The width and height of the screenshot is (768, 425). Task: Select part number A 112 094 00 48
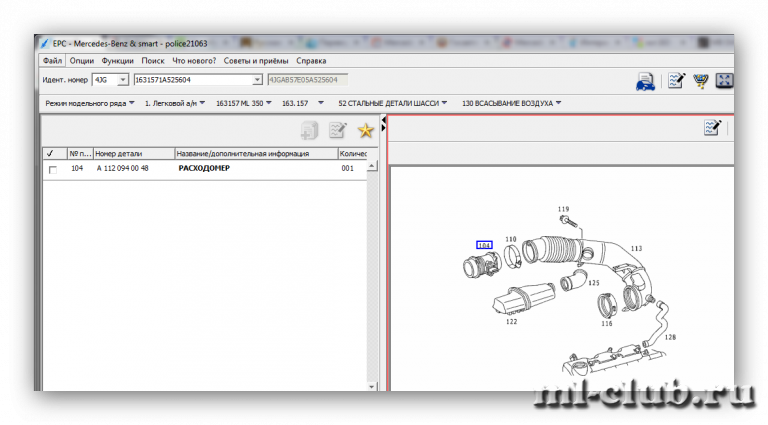coord(122,168)
